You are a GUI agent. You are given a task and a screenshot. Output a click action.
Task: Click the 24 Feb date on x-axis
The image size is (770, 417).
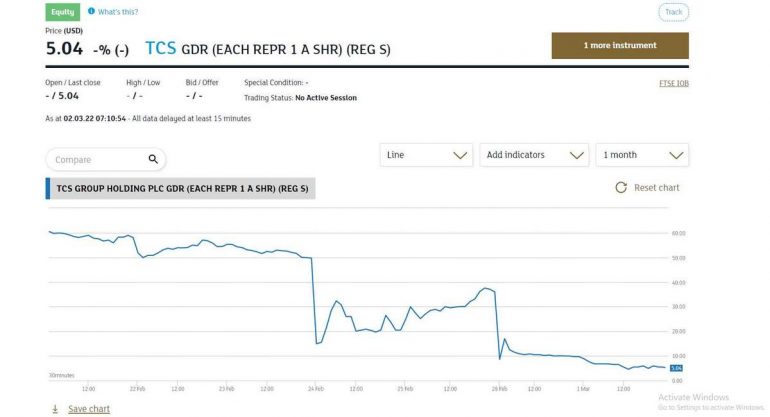pos(316,389)
